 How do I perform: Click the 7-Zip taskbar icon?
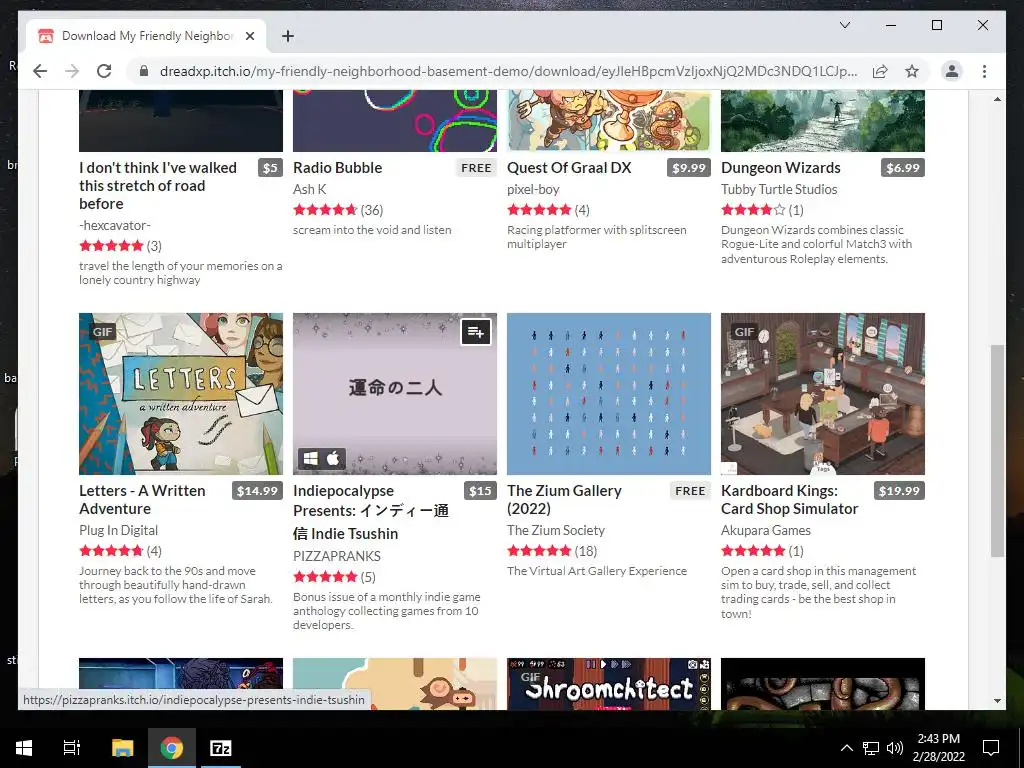[x=220, y=748]
